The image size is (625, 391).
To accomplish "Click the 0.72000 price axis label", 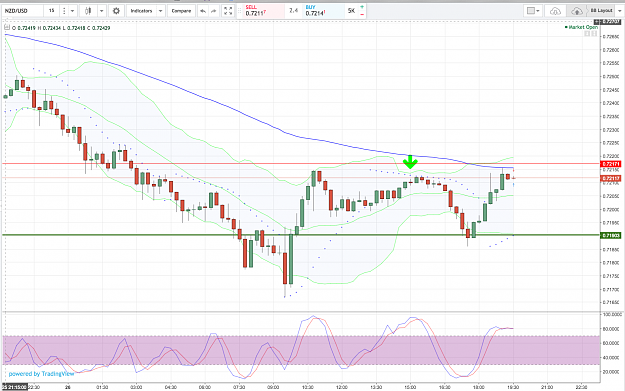I will pyautogui.click(x=611, y=210).
